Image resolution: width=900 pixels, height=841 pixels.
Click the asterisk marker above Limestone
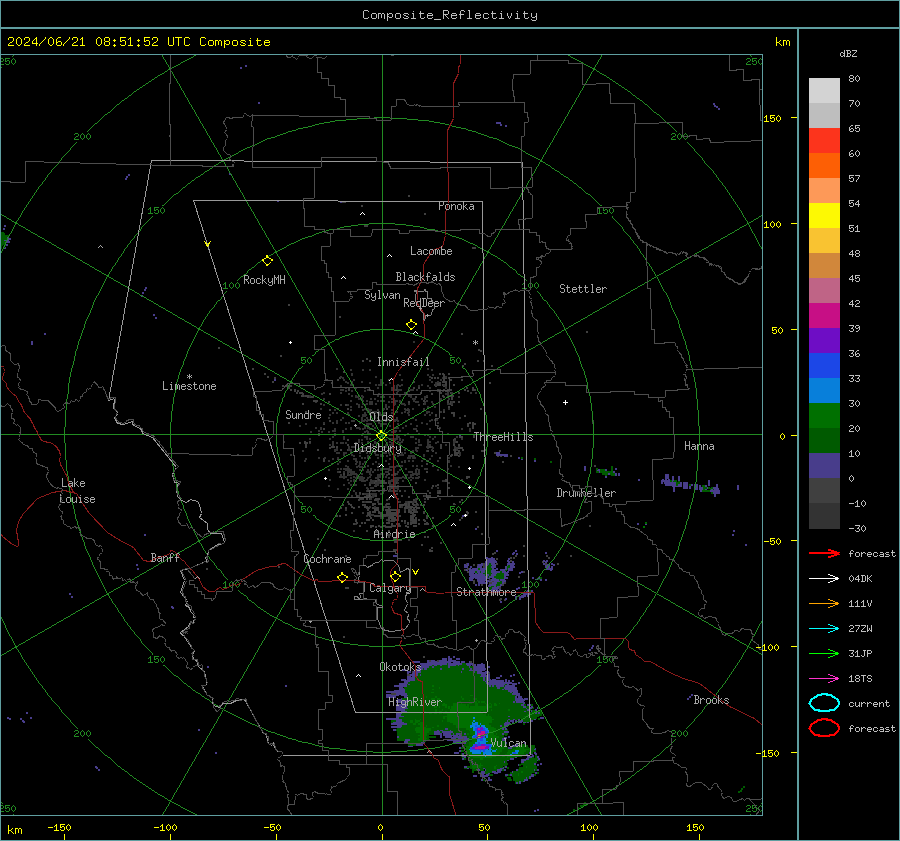(x=189, y=377)
